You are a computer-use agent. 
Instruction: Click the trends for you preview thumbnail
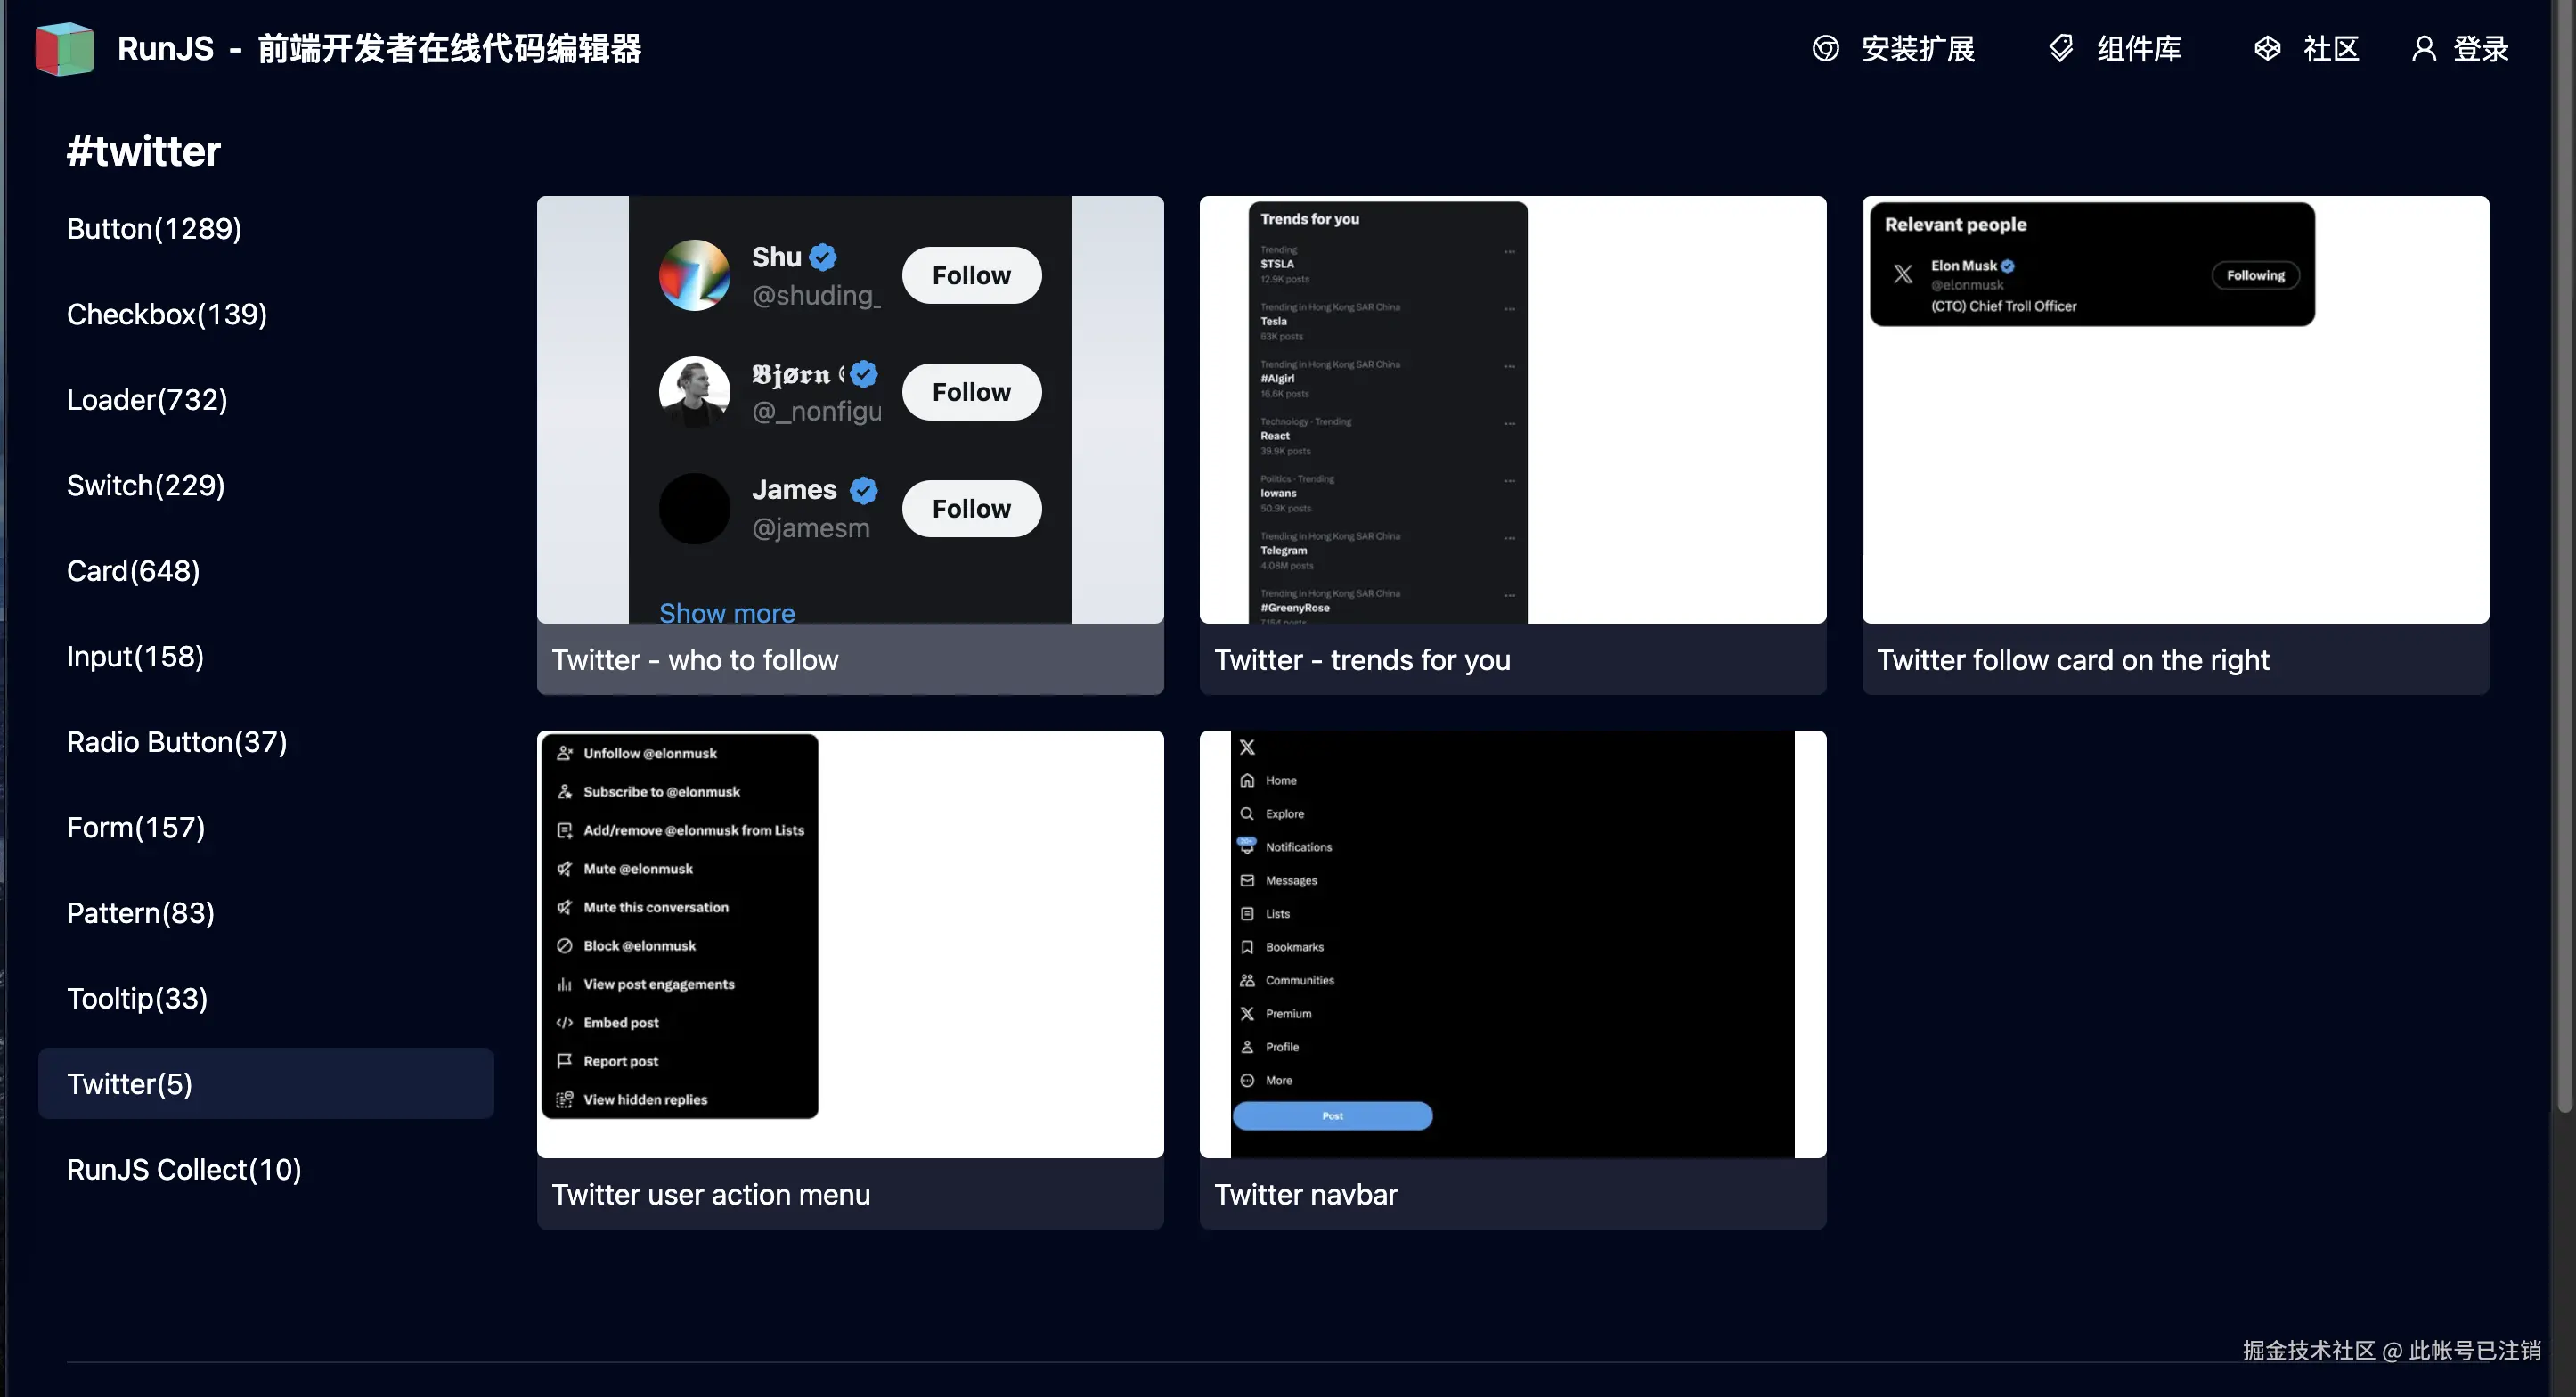[1512, 410]
